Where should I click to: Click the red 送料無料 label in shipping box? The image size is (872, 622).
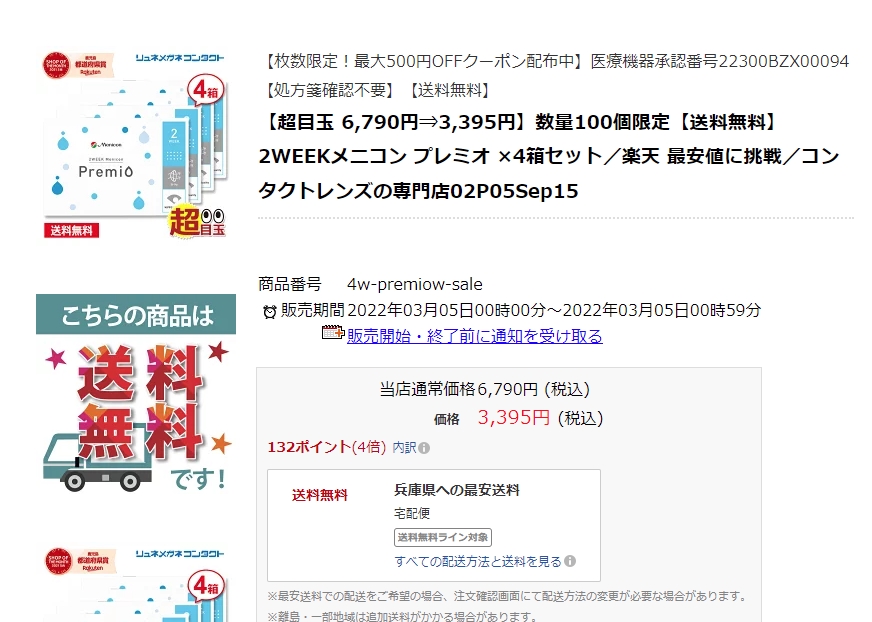[x=320, y=495]
